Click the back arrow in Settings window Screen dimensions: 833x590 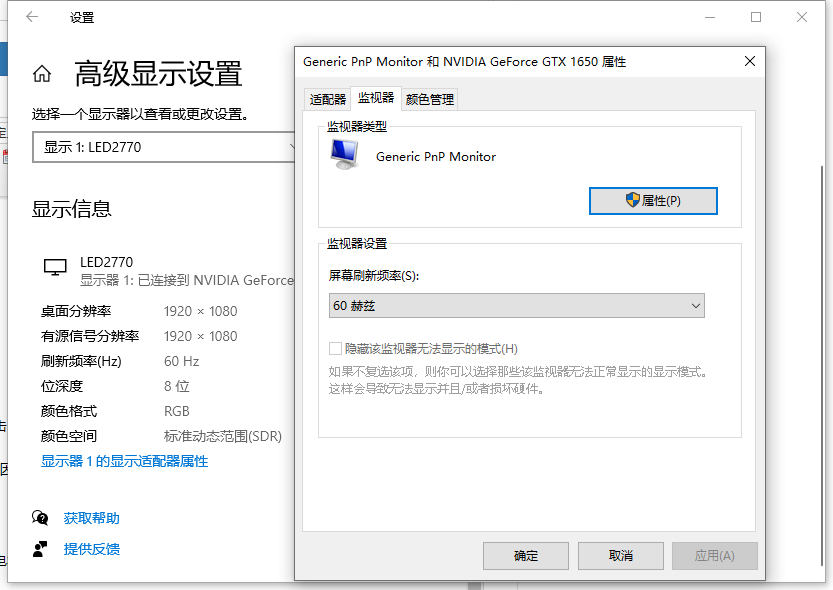pos(32,17)
